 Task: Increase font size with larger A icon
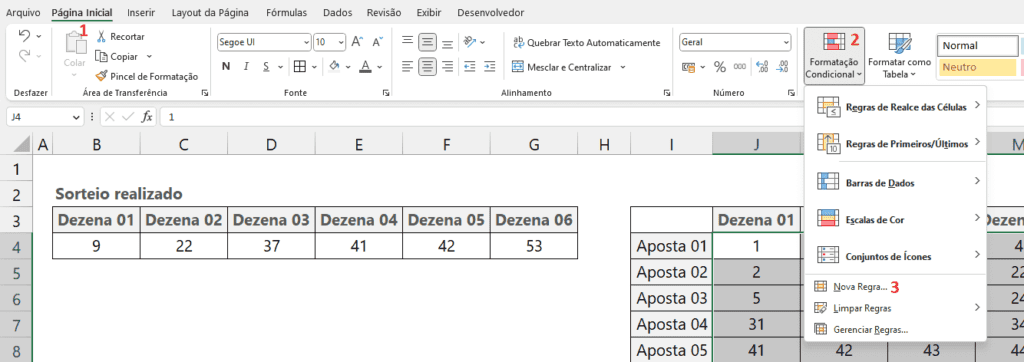coord(357,42)
